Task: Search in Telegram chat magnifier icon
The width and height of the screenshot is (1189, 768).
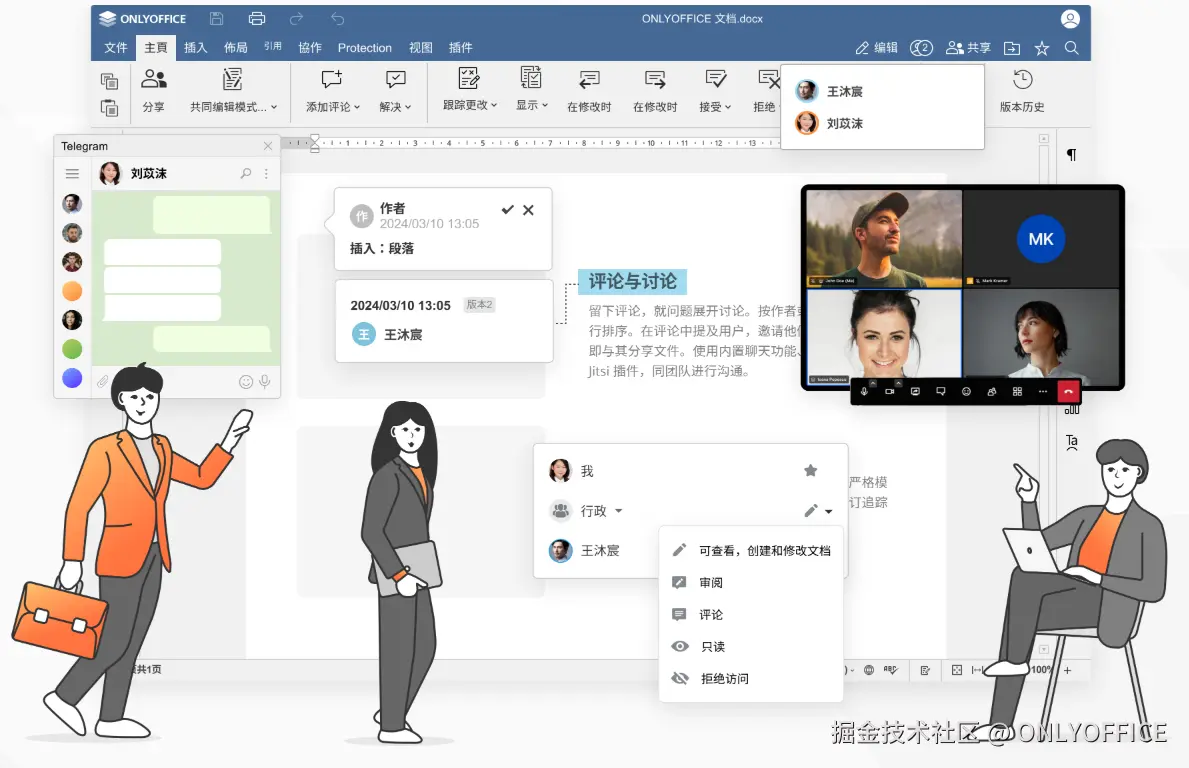Action: click(246, 174)
